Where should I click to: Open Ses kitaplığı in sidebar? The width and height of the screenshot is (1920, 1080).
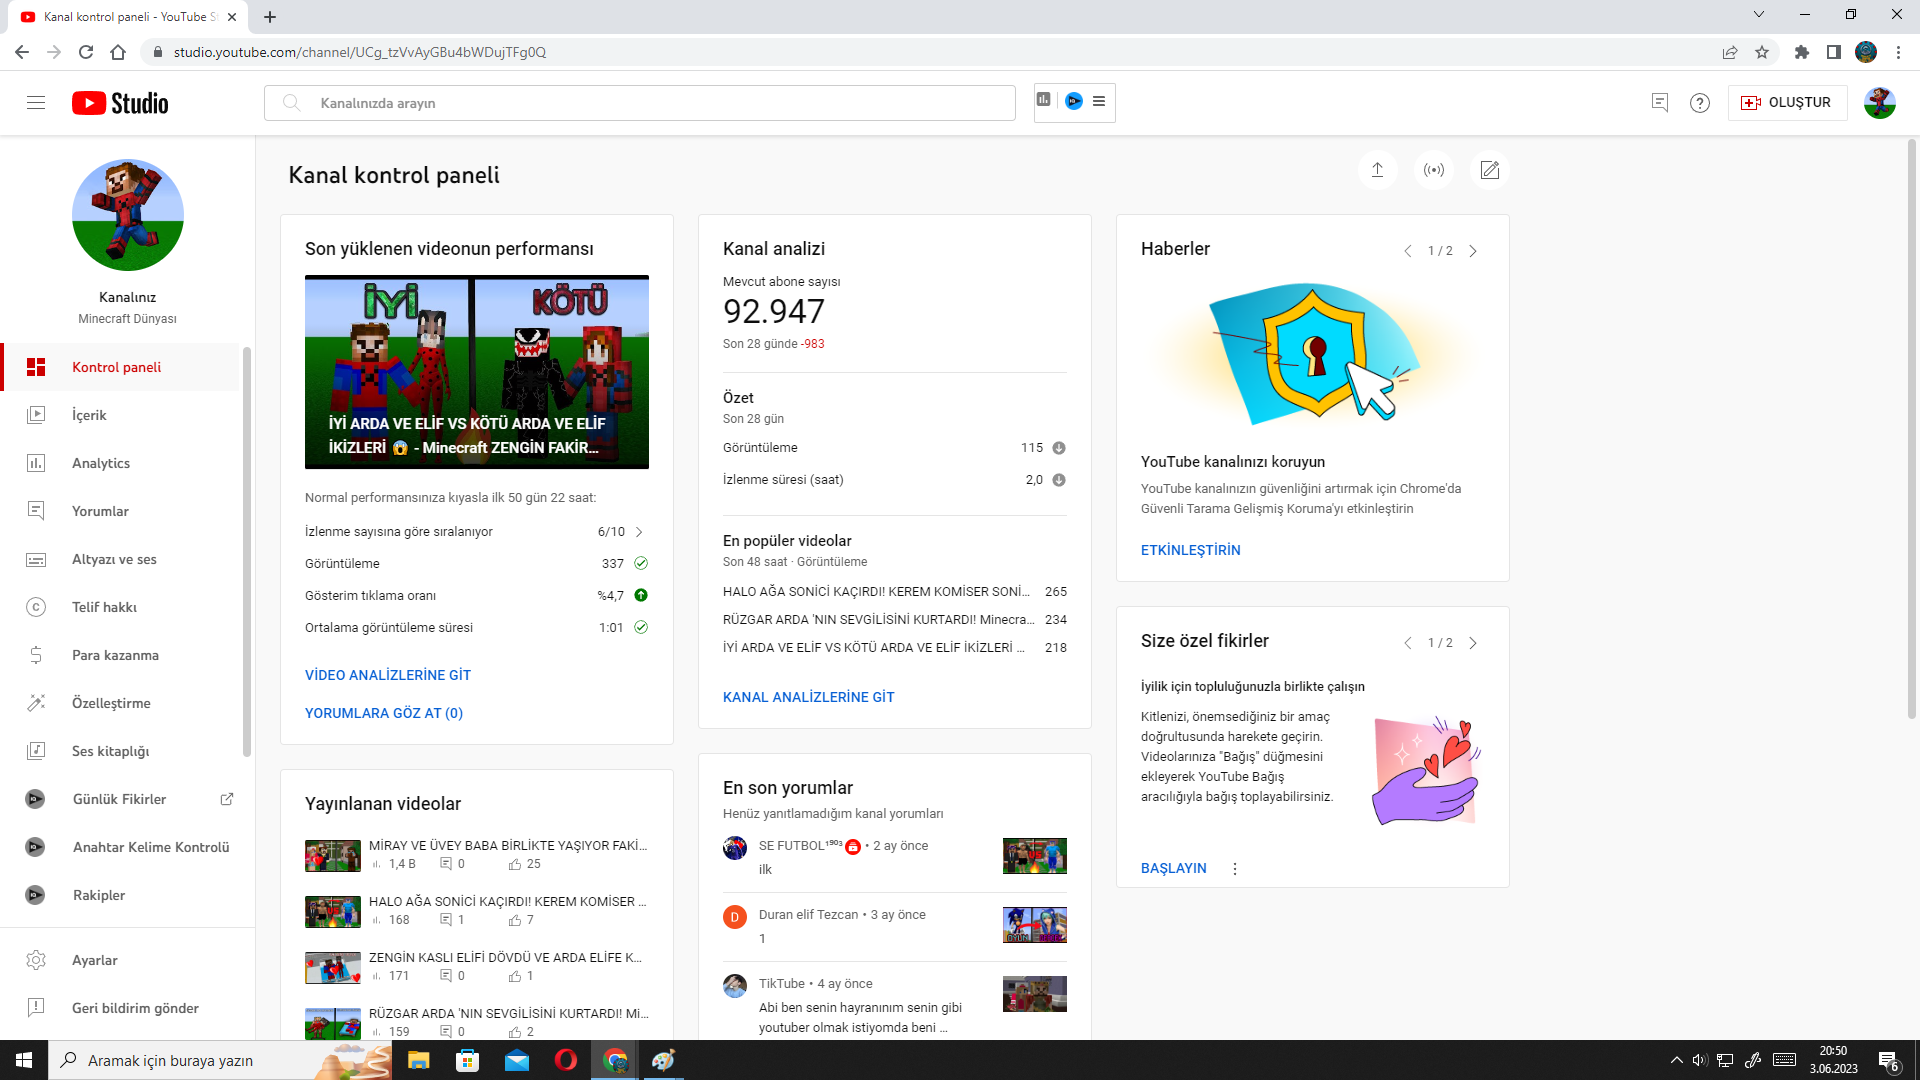point(122,751)
